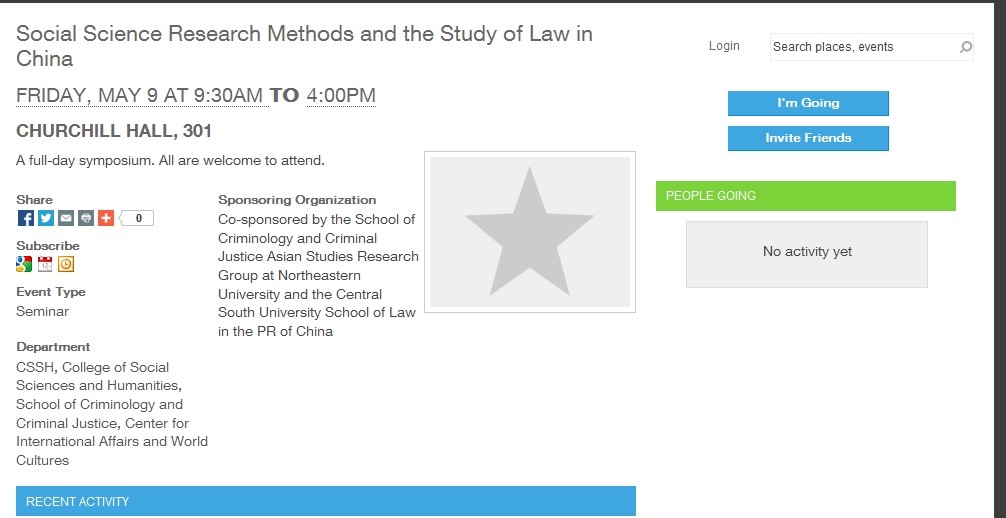Click the Search places, events field
The image size is (1006, 518).
862,47
